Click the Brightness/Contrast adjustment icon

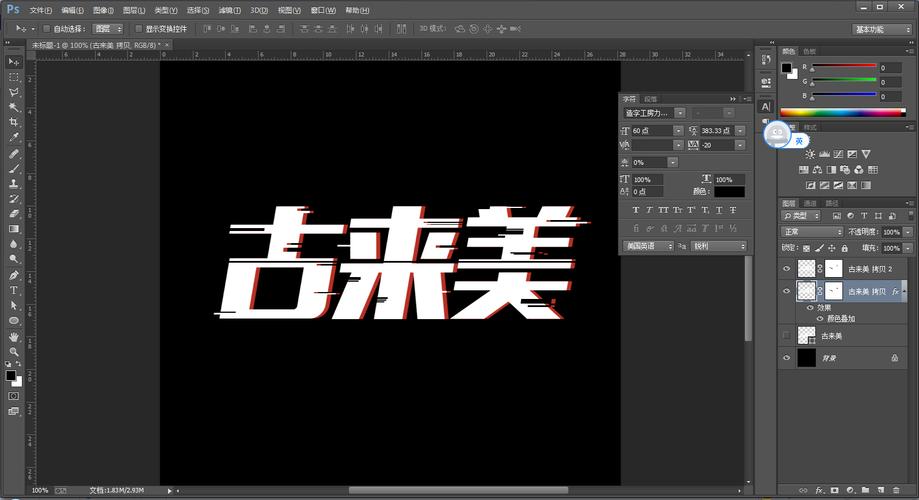click(810, 155)
